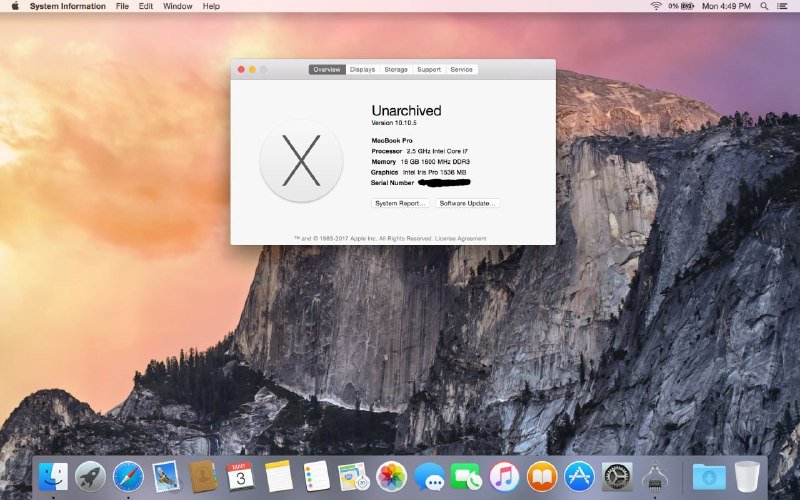Image resolution: width=800 pixels, height=500 pixels.
Task: Open iBooks in Dock
Action: [x=542, y=477]
